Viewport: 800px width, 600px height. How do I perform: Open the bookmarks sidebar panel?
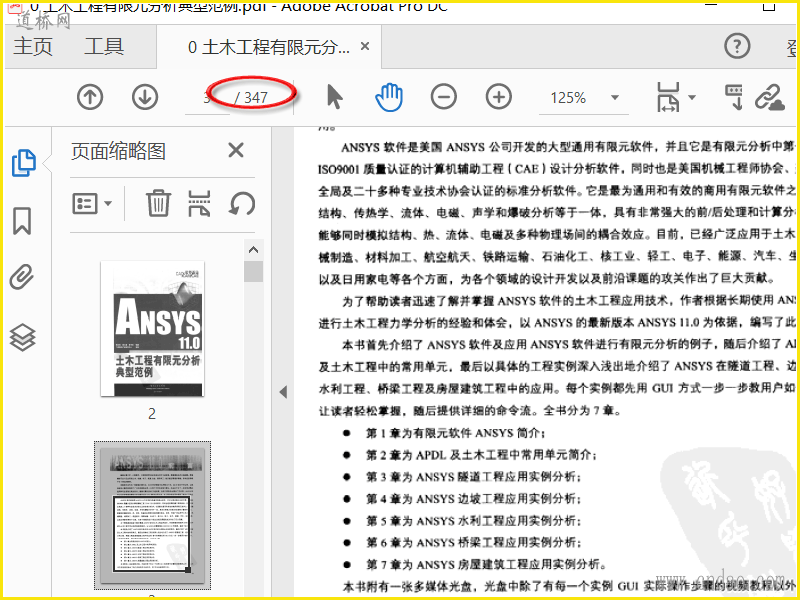pyautogui.click(x=22, y=221)
